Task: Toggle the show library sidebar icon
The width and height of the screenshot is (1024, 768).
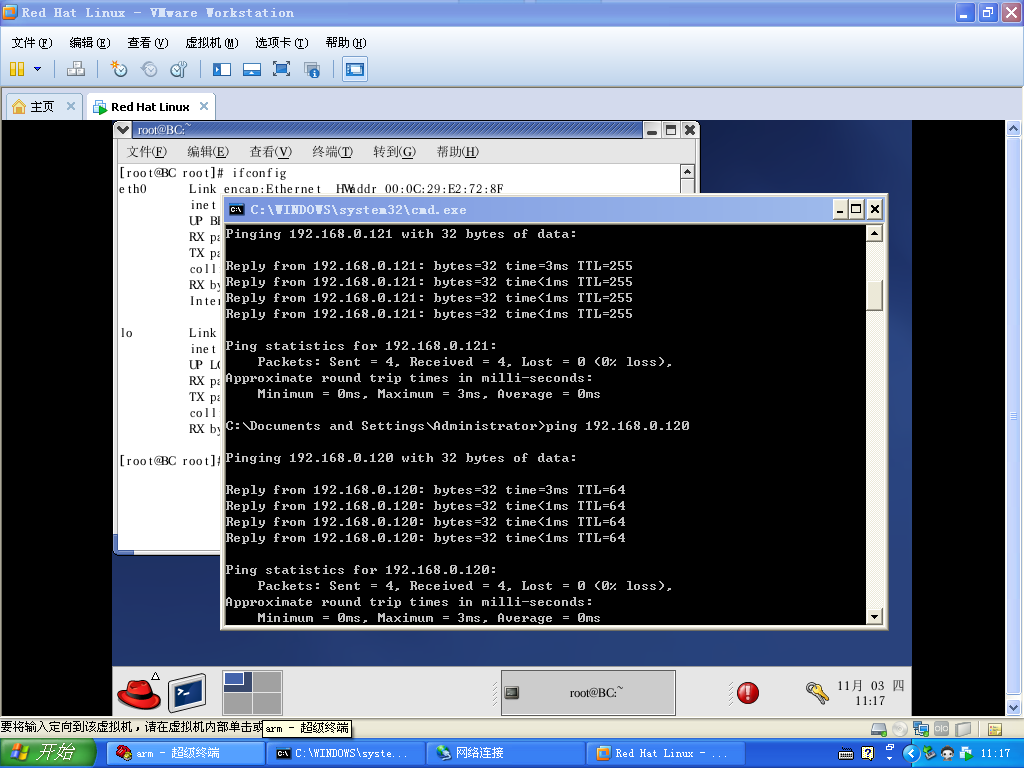Action: coord(222,69)
